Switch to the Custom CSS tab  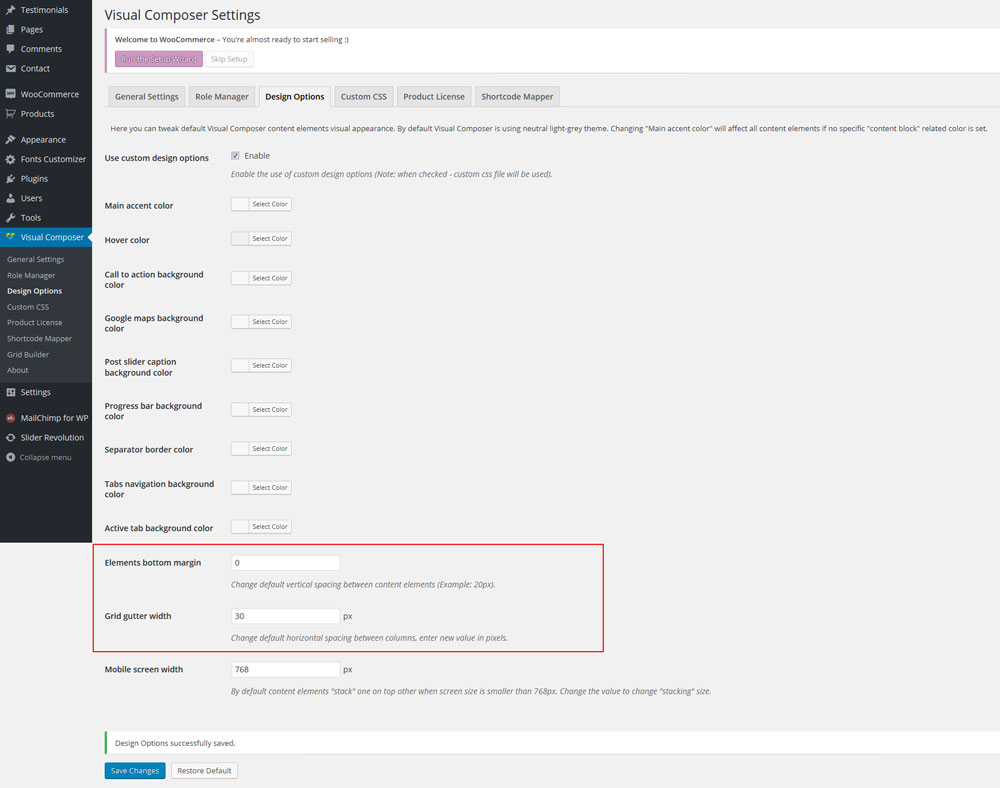[x=363, y=97]
